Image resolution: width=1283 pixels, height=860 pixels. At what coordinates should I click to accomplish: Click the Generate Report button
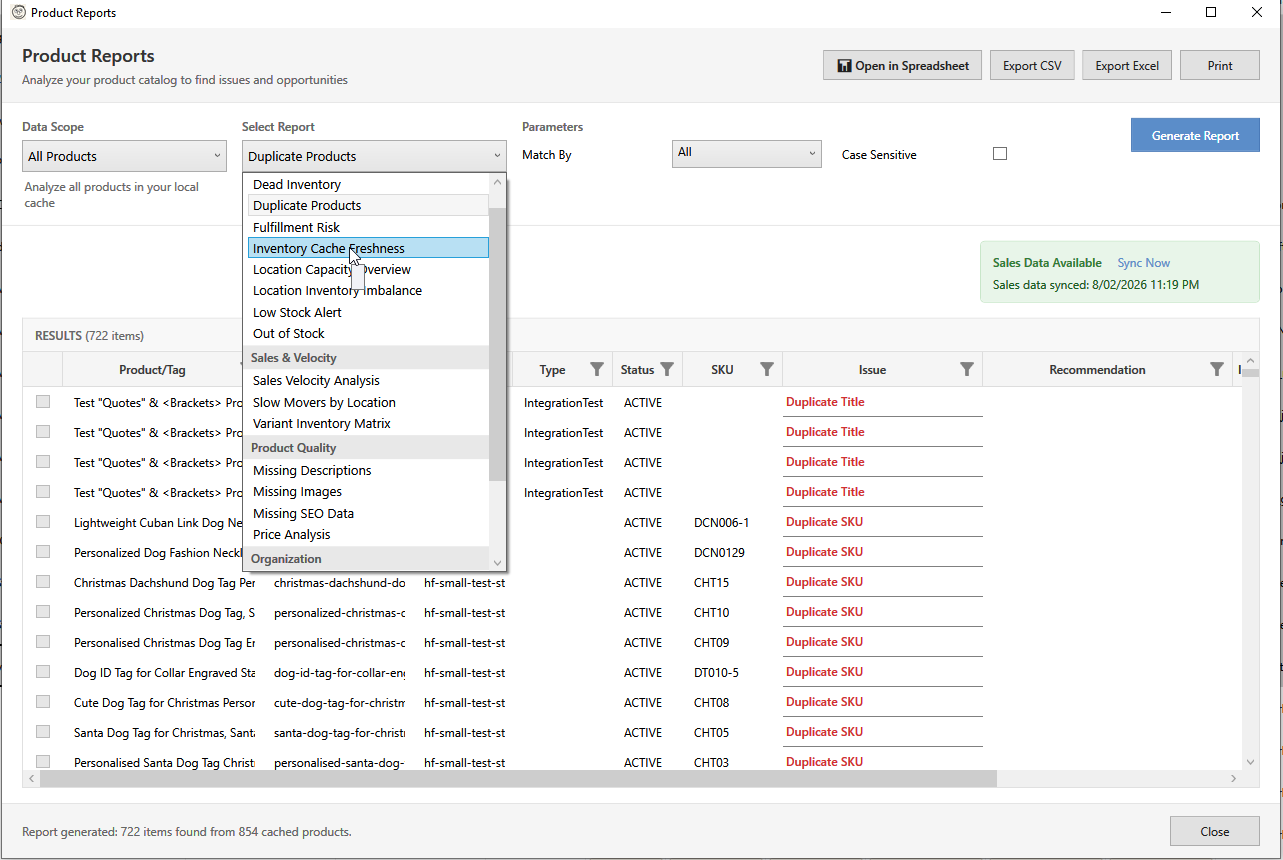coord(1195,134)
